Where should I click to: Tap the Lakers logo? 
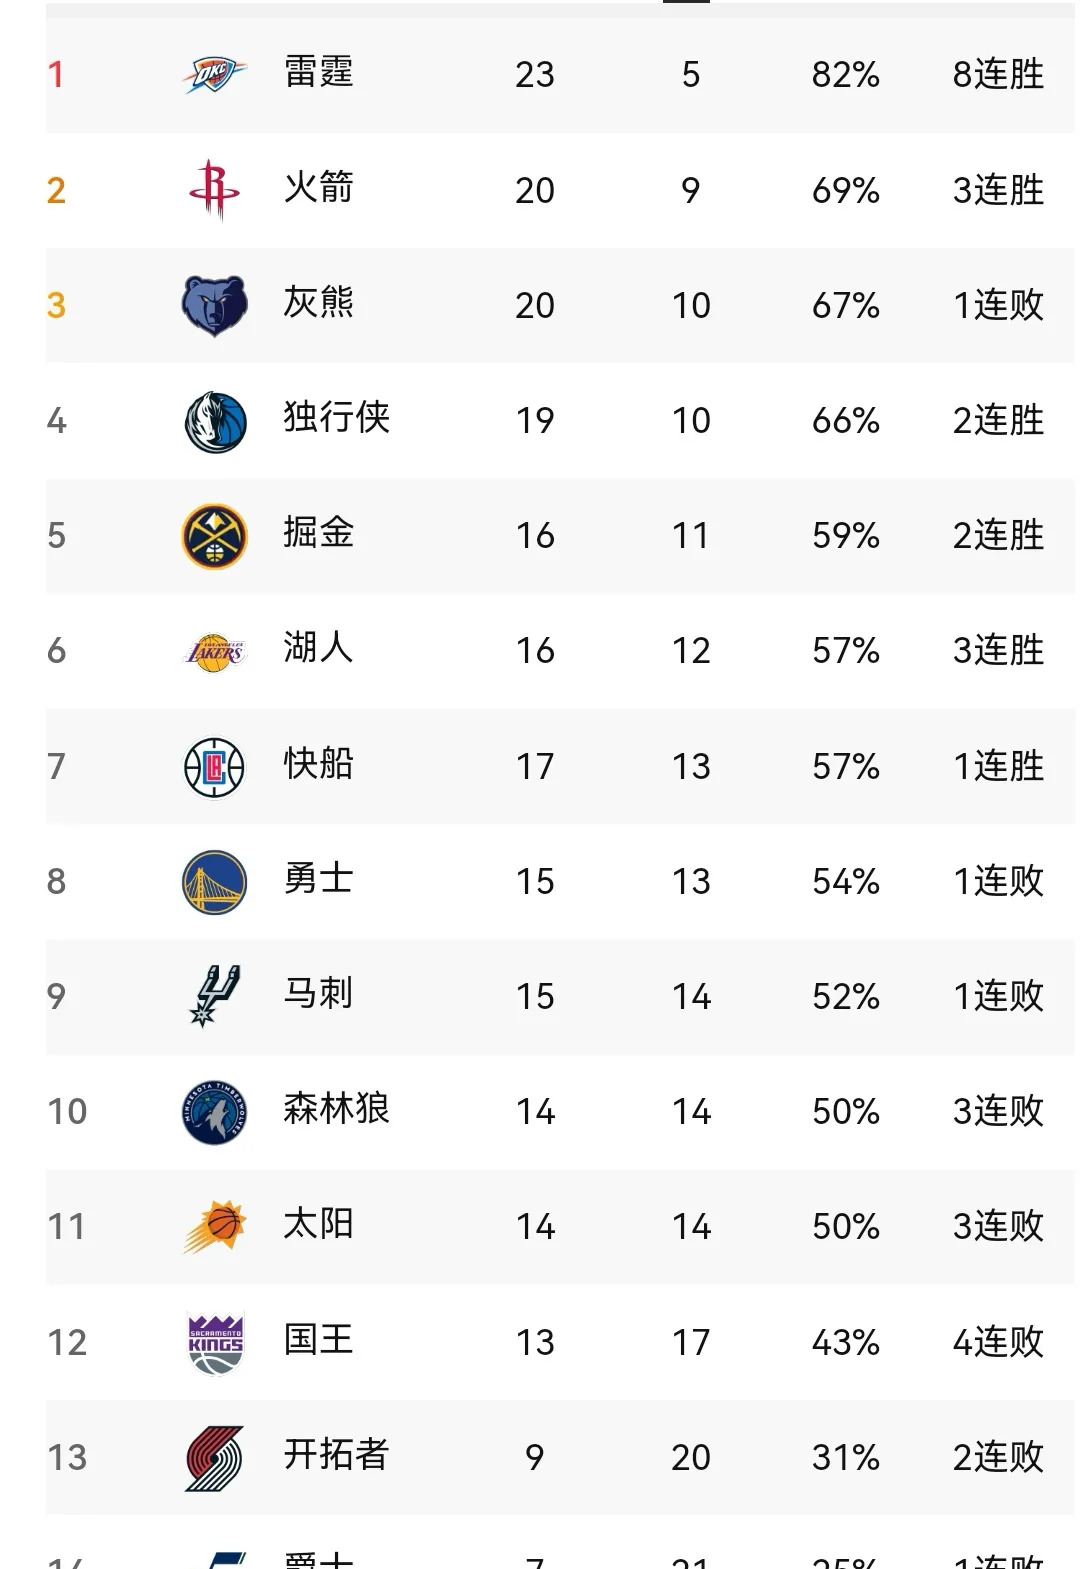click(x=214, y=651)
